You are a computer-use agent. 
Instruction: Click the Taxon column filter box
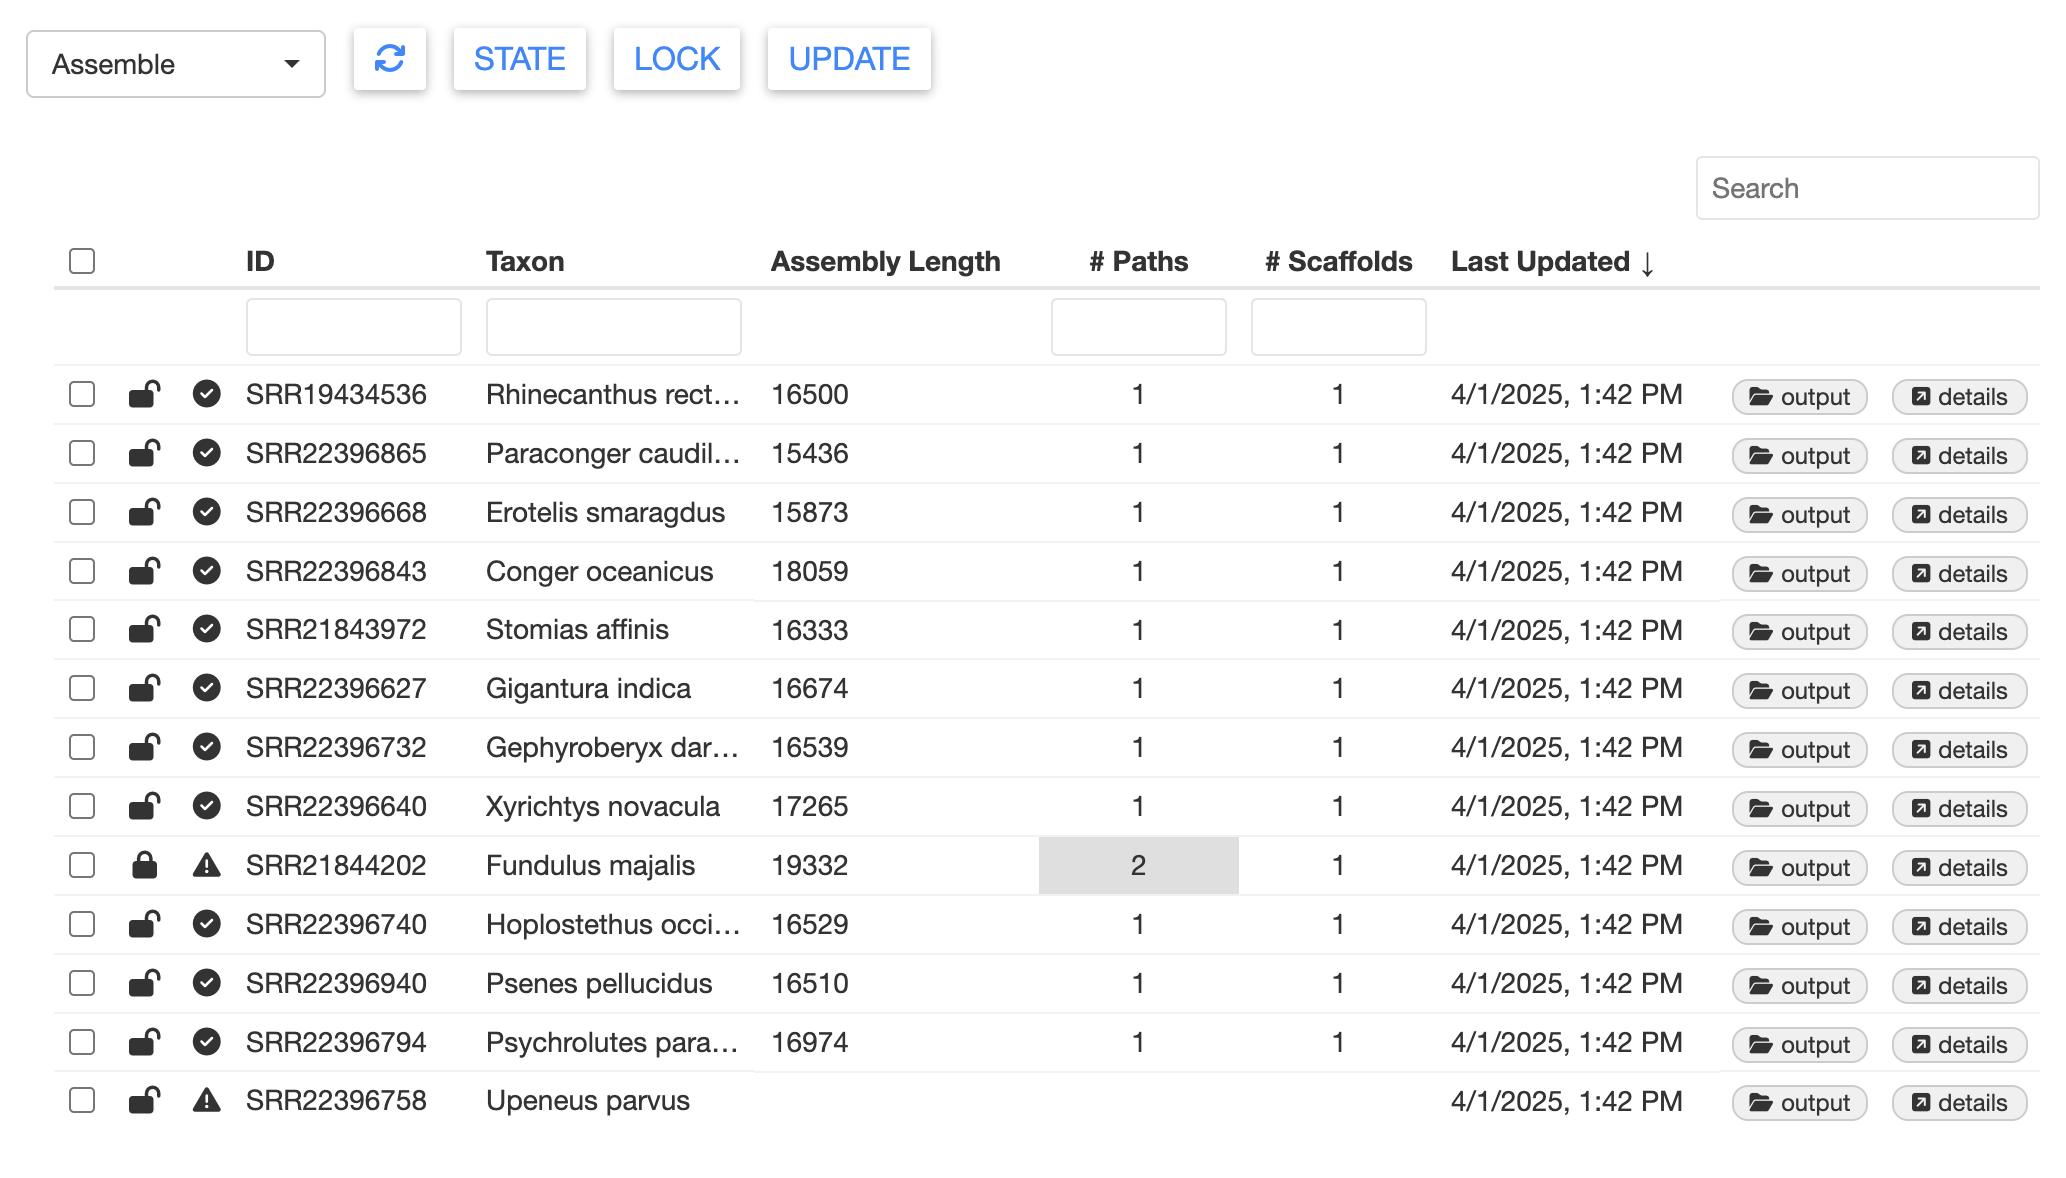614,327
